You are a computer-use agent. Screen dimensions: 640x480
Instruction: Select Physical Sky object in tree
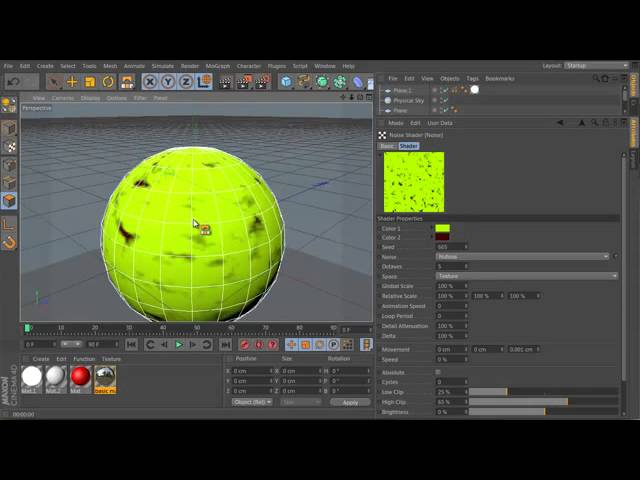pos(409,100)
